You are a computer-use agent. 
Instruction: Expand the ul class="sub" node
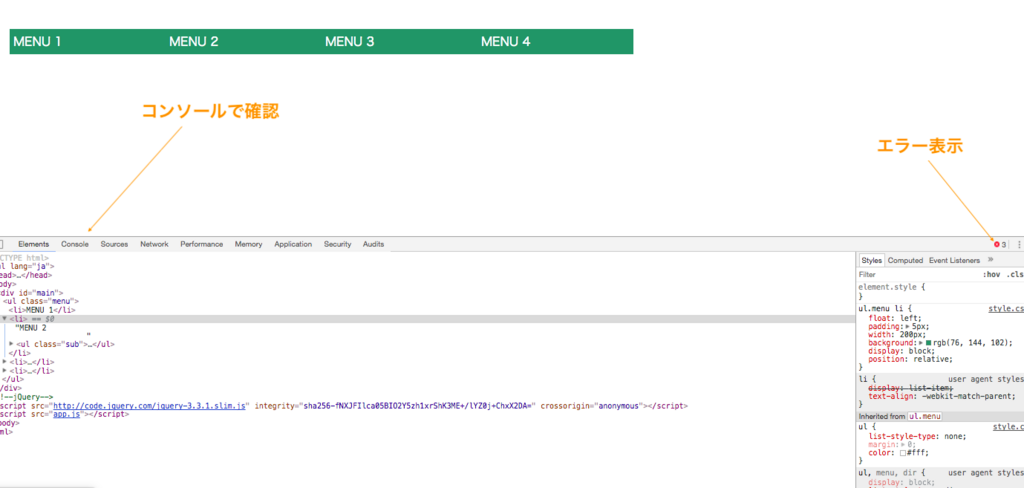tap(11, 343)
